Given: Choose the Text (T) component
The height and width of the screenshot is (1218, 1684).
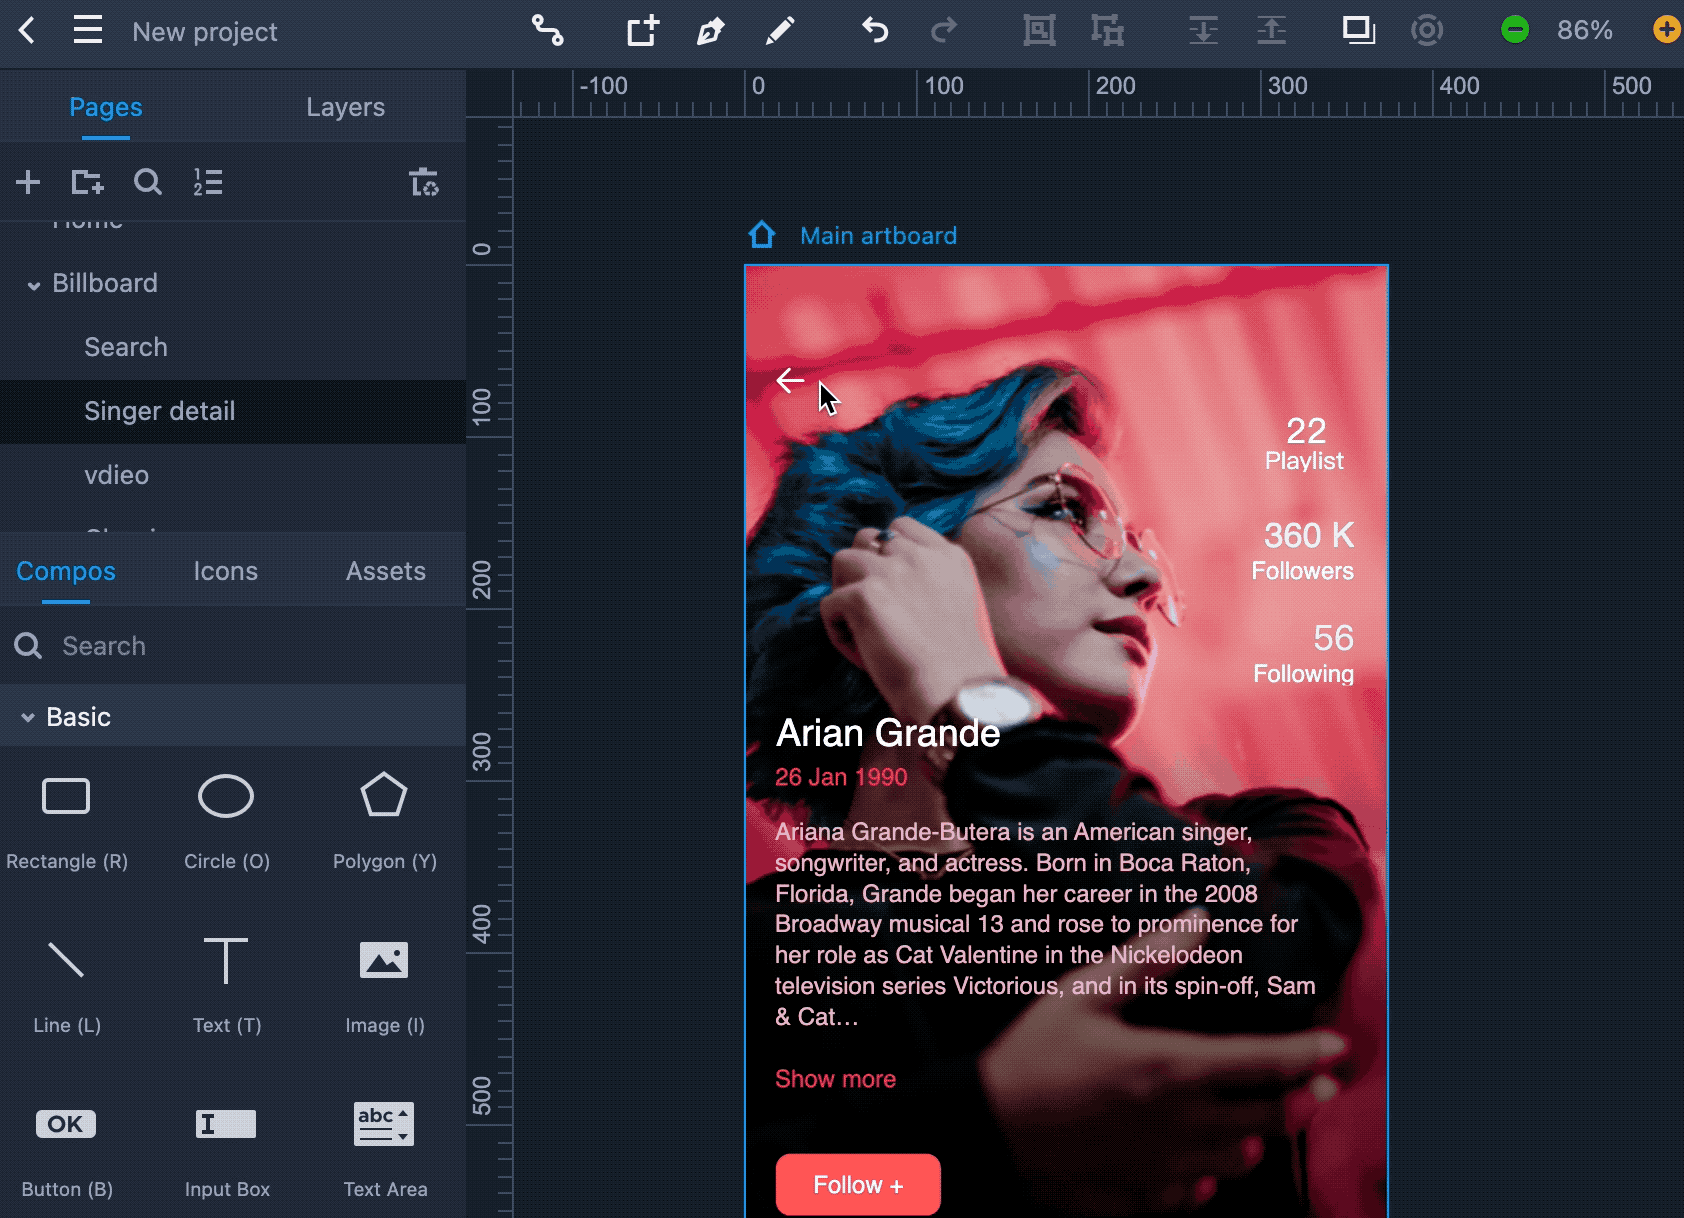Looking at the screenshot, I should [x=227, y=986].
